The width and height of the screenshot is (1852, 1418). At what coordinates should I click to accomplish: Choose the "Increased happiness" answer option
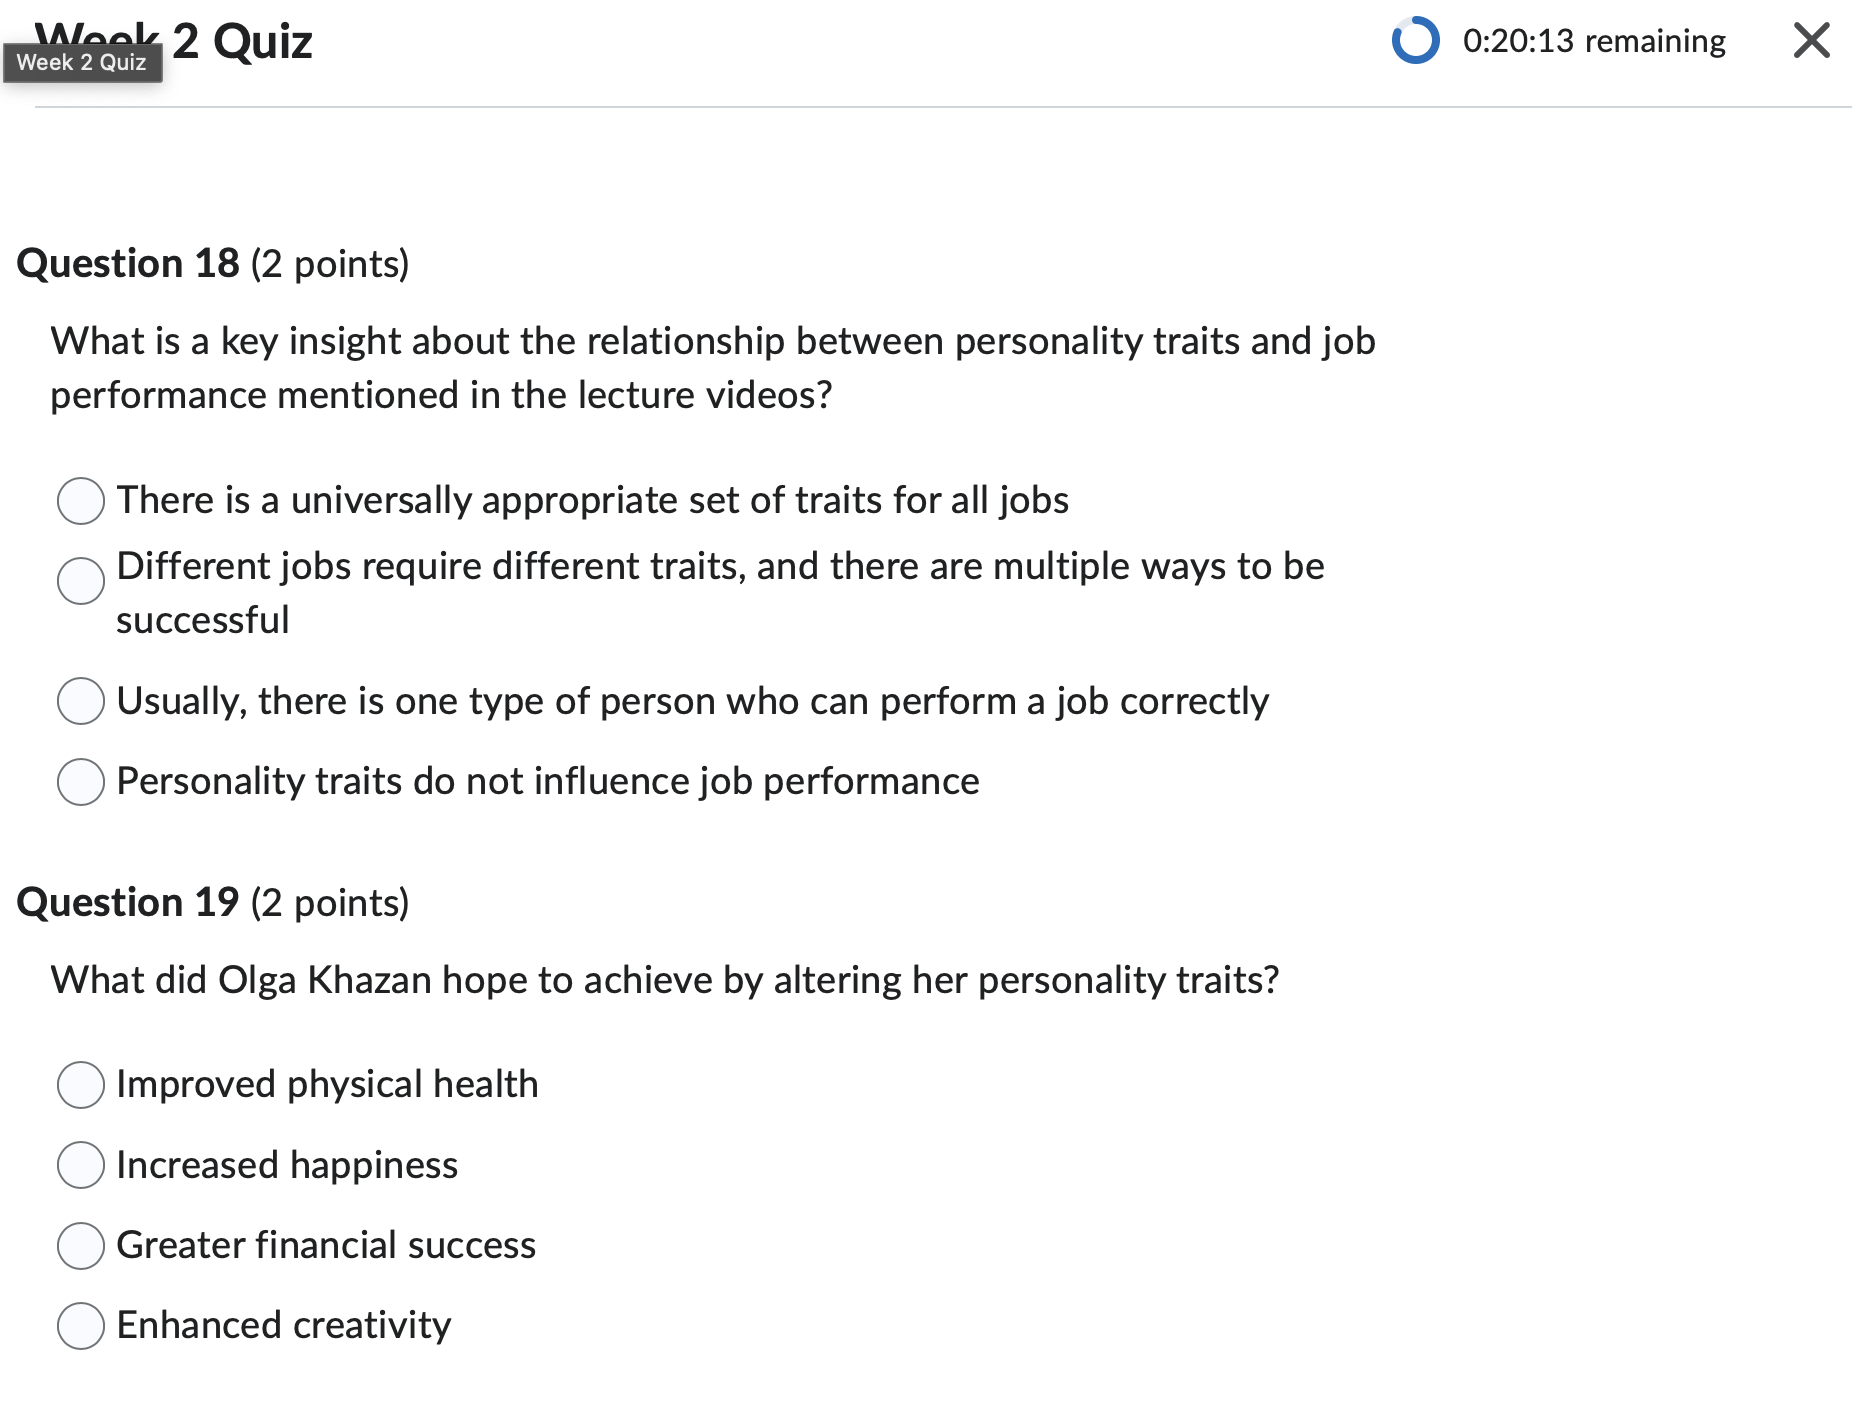tap(81, 1165)
